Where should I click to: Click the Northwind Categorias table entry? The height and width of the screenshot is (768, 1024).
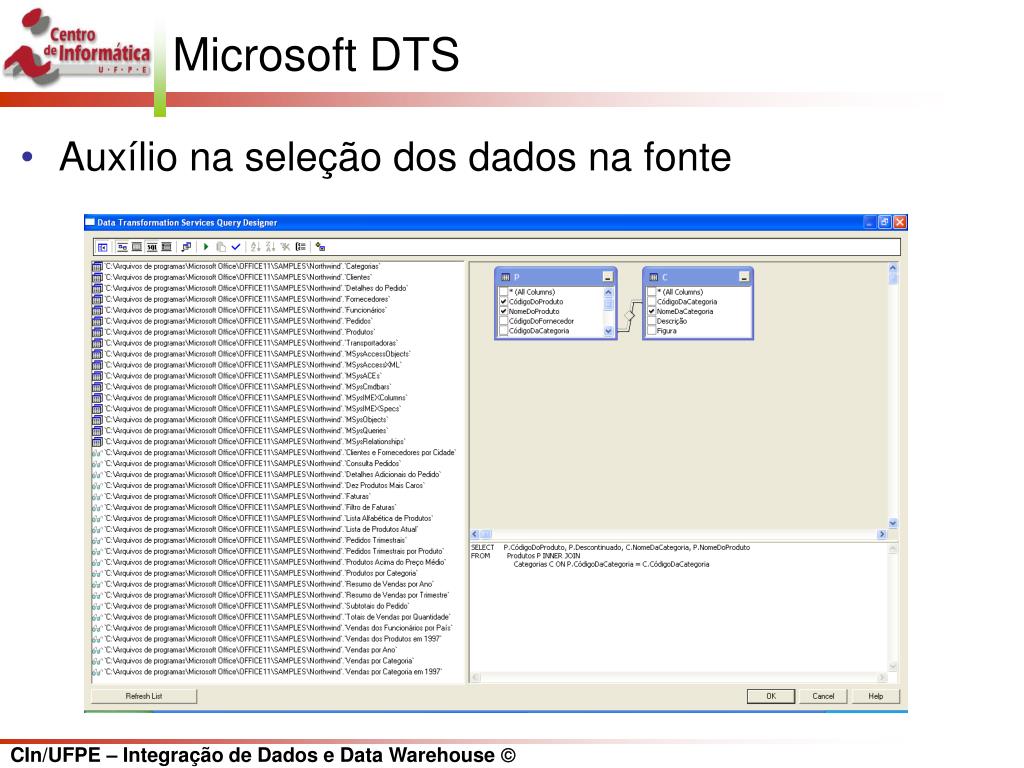pos(250,266)
